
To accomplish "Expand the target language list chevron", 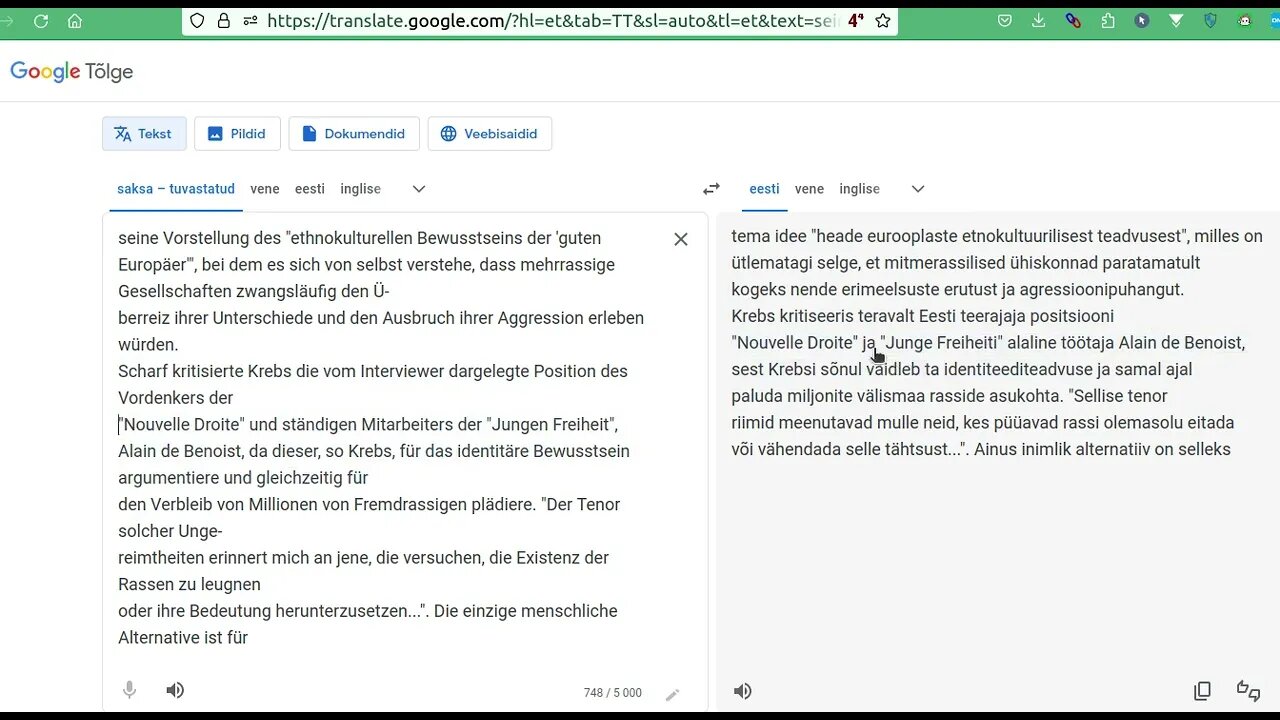I will coord(918,189).
